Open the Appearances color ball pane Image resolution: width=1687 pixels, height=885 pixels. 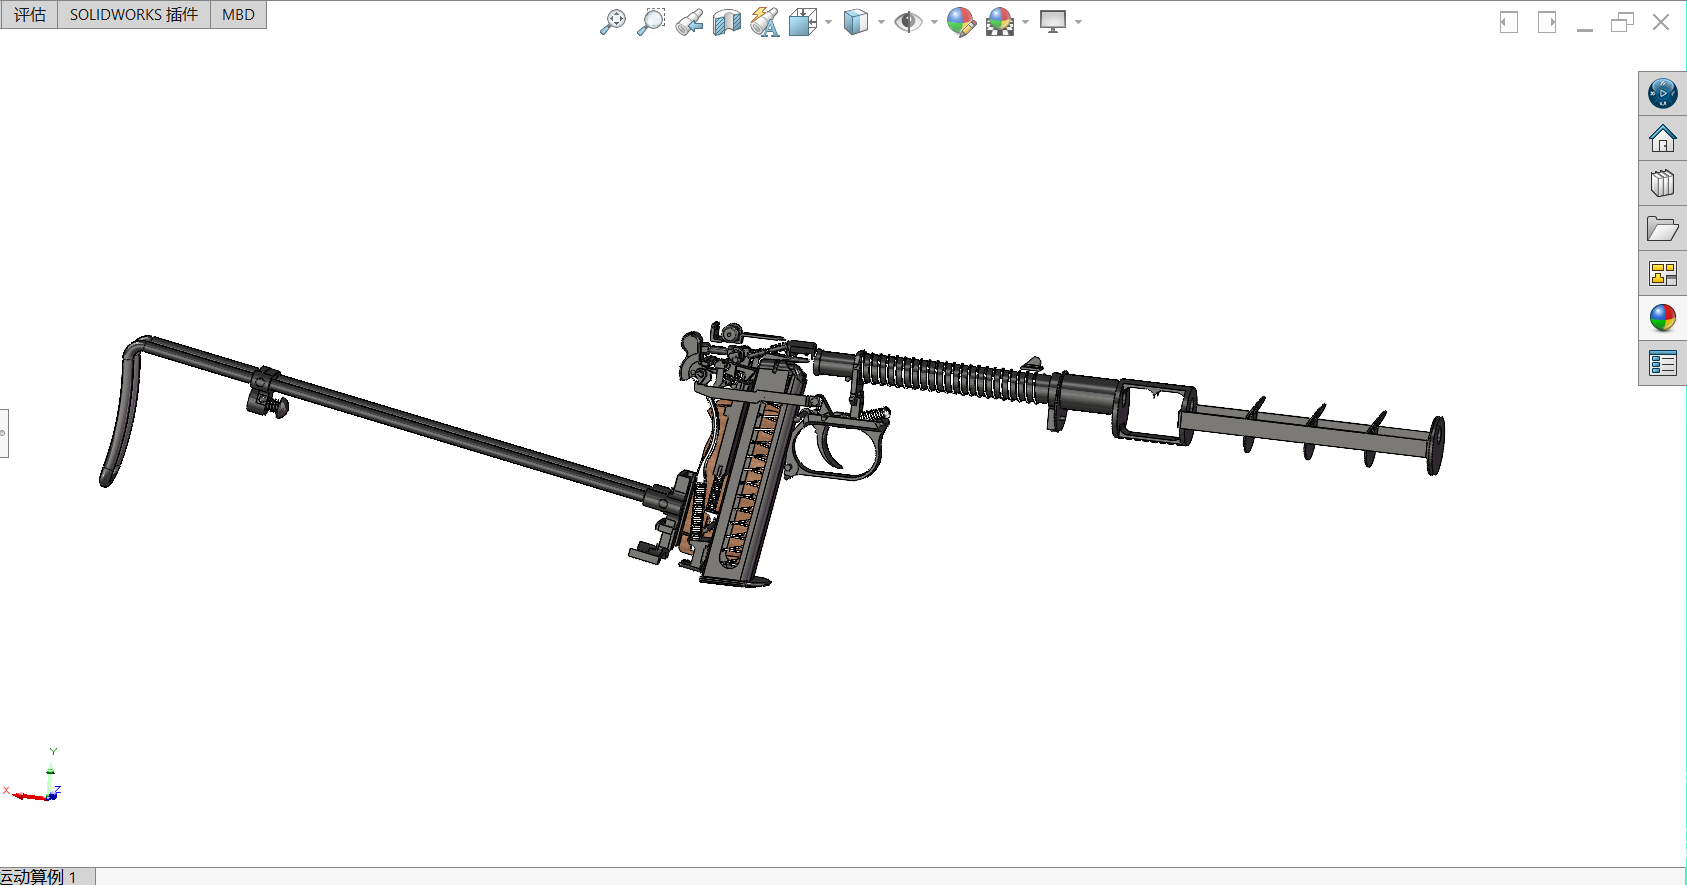coord(1662,318)
